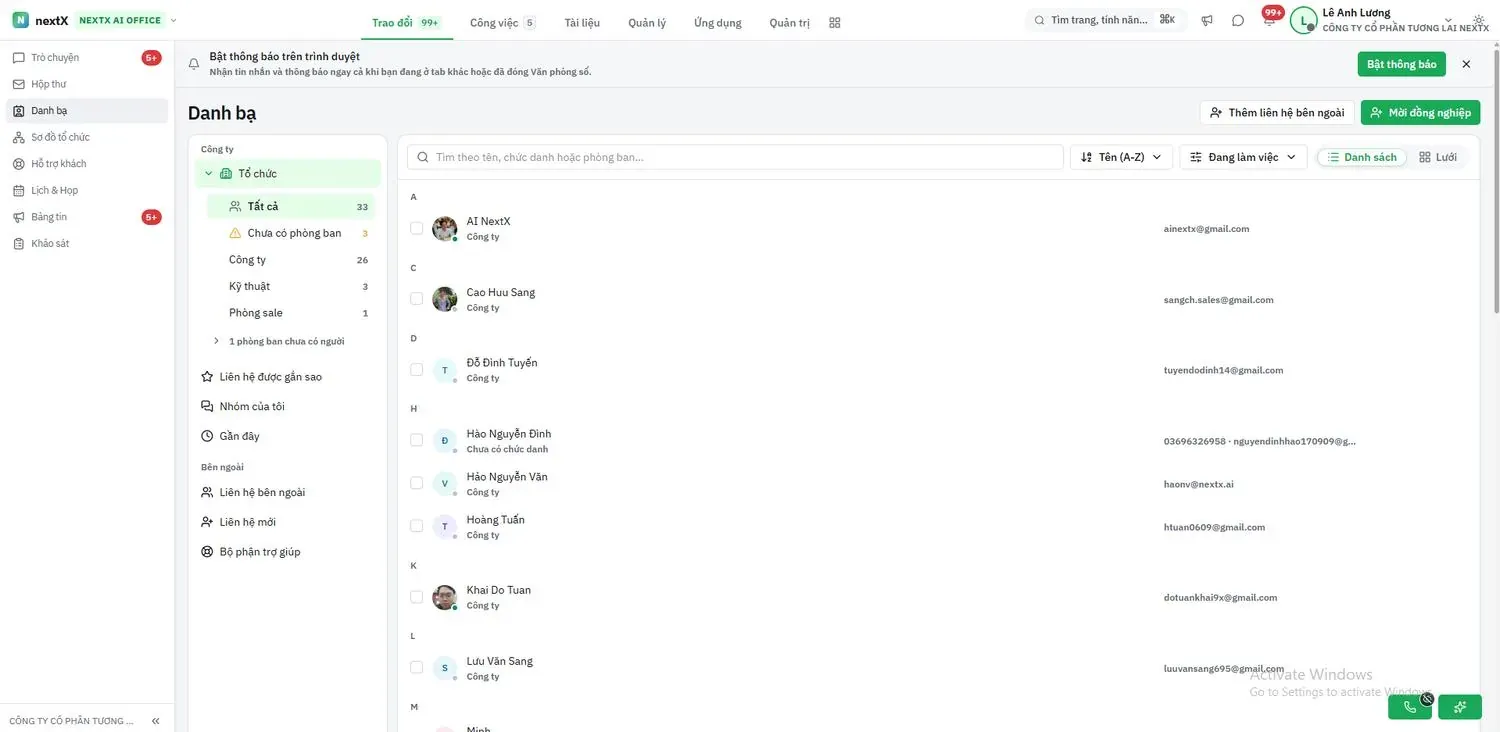
Task: Open the apps grid icon in top navigation
Action: 835,22
